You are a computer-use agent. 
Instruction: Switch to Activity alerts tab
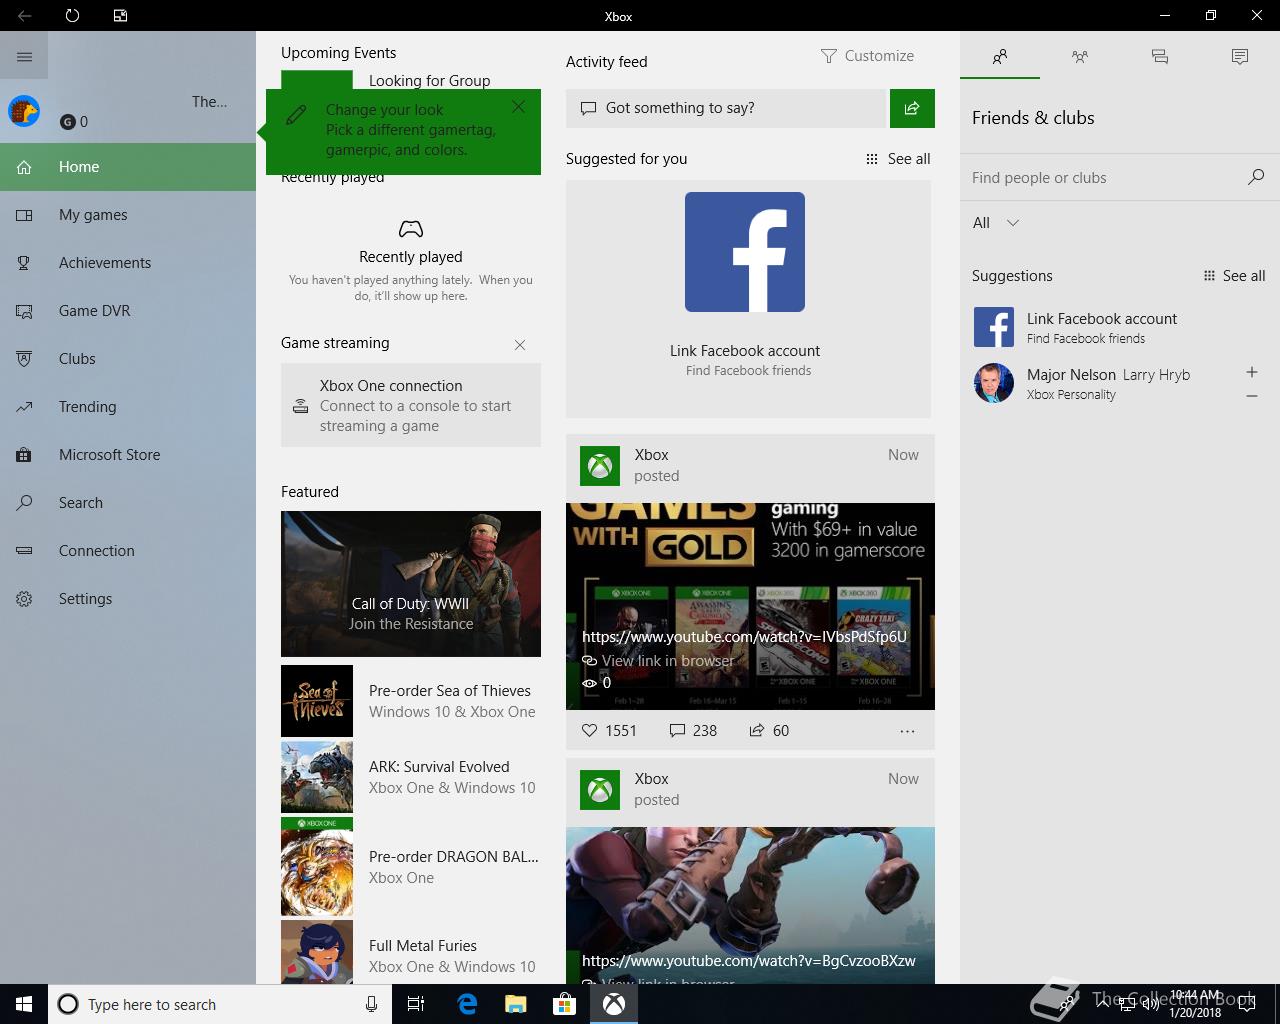[x=1240, y=57]
